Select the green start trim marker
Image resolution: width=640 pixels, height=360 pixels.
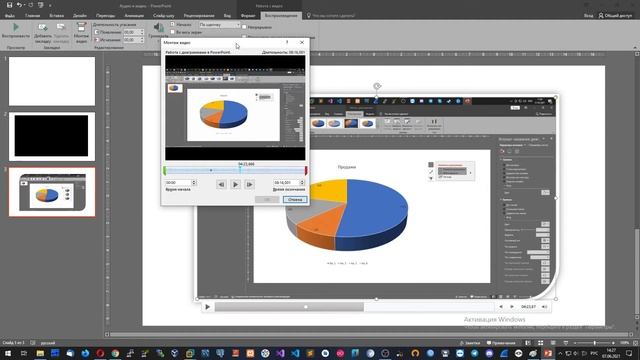164,171
